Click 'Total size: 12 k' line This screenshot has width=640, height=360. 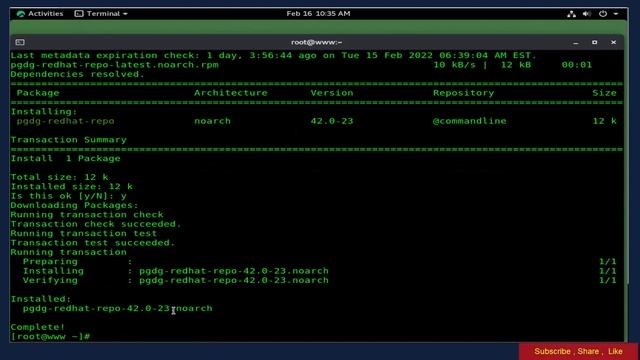(59, 177)
